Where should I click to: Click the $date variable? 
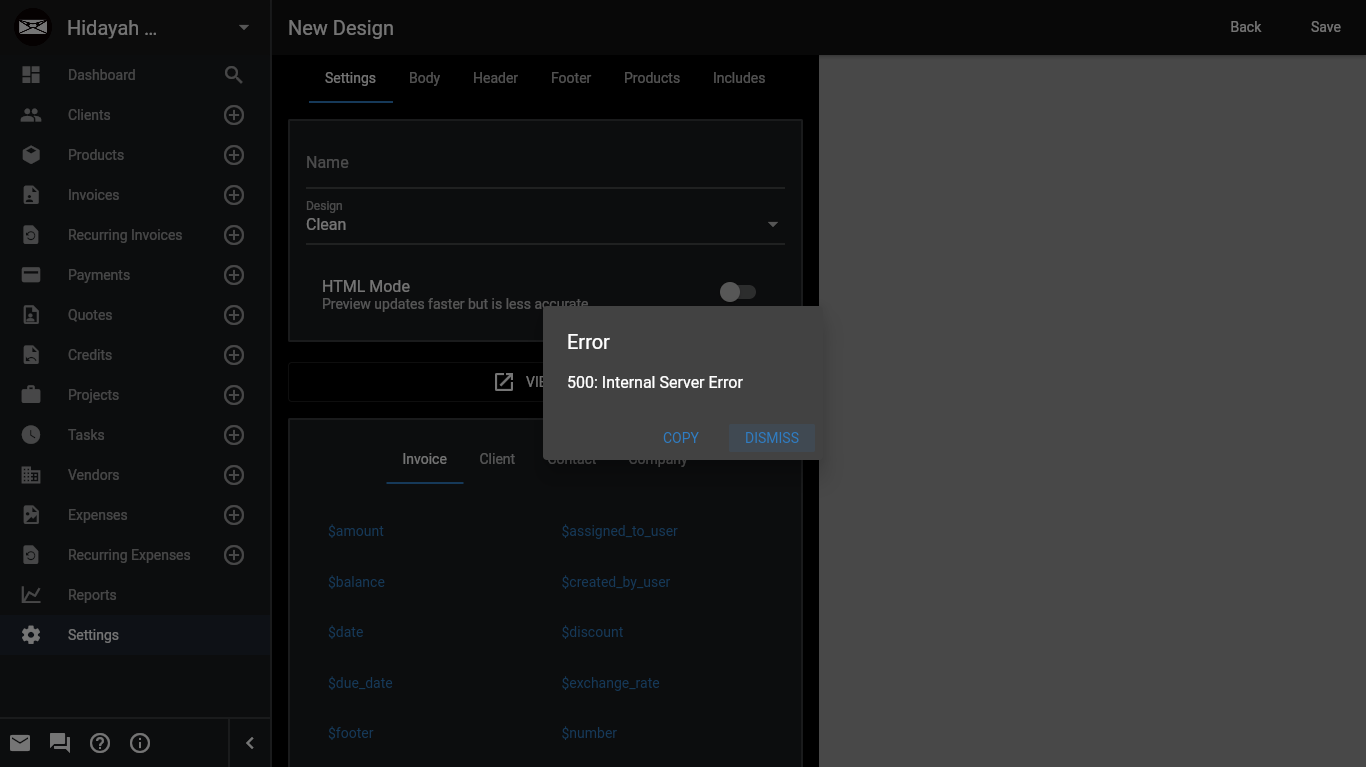(x=345, y=632)
